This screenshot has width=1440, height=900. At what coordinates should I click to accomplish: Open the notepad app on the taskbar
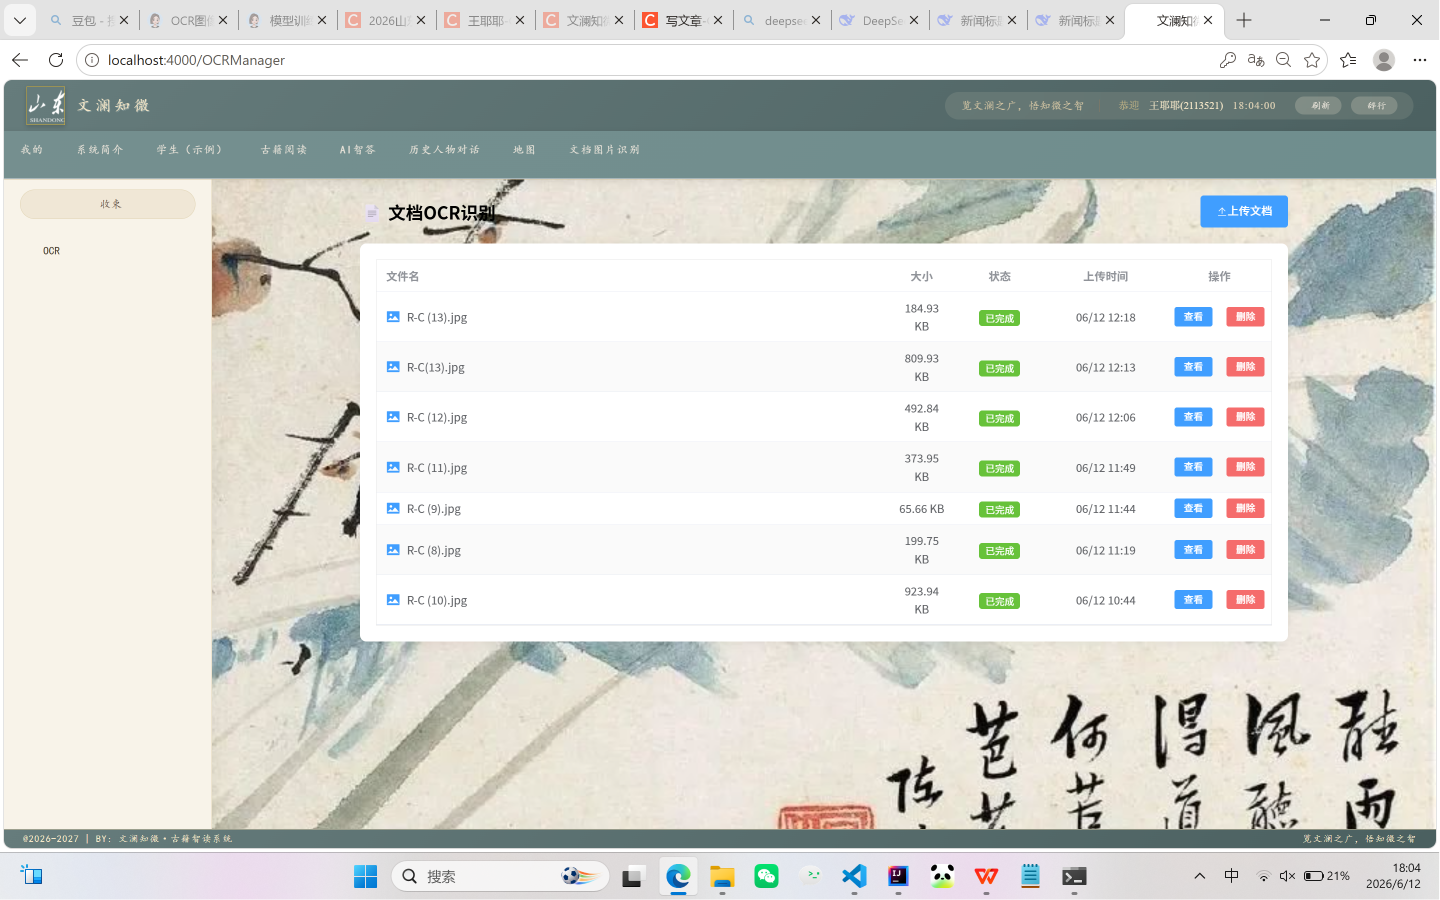1030,876
